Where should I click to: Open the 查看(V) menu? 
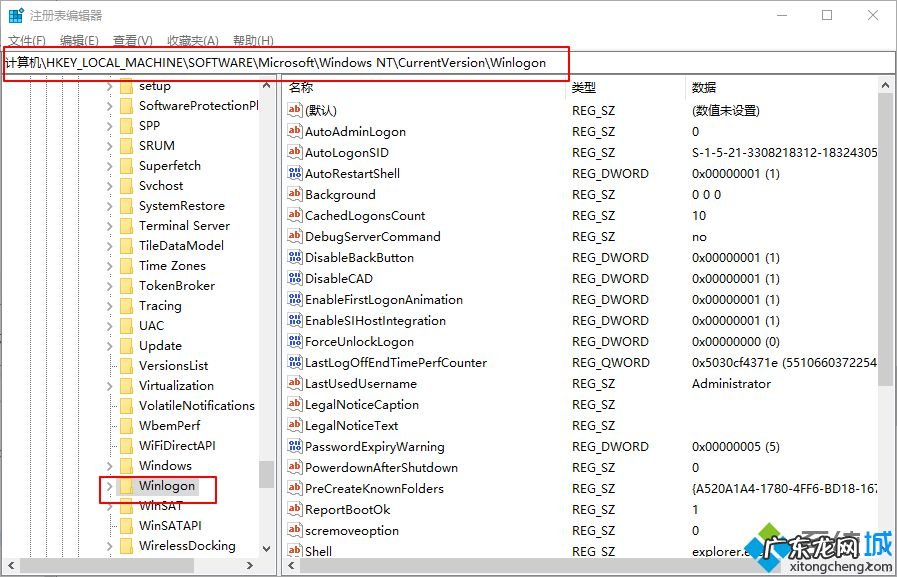coord(131,40)
